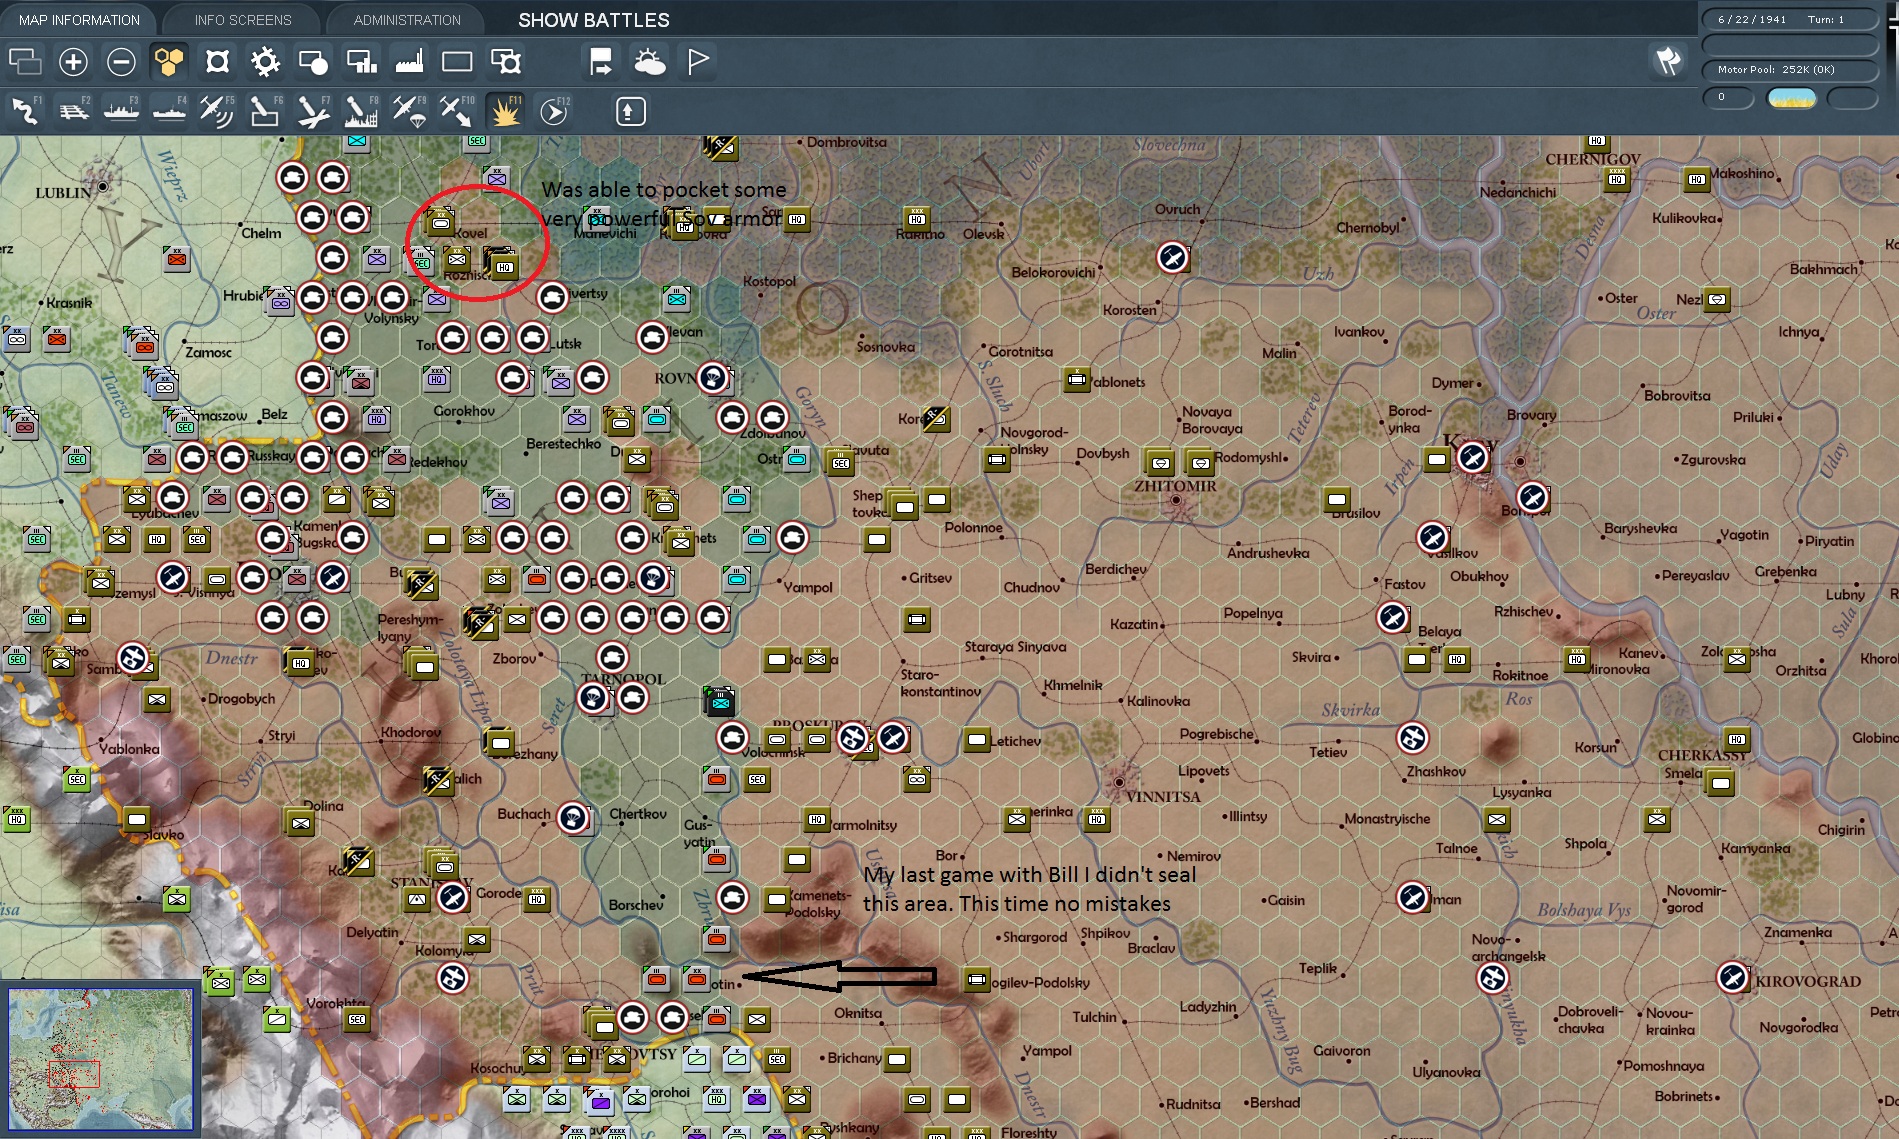This screenshot has height=1139, width=1899.
Task: Click the Zhitomir city marker
Action: (1177, 500)
